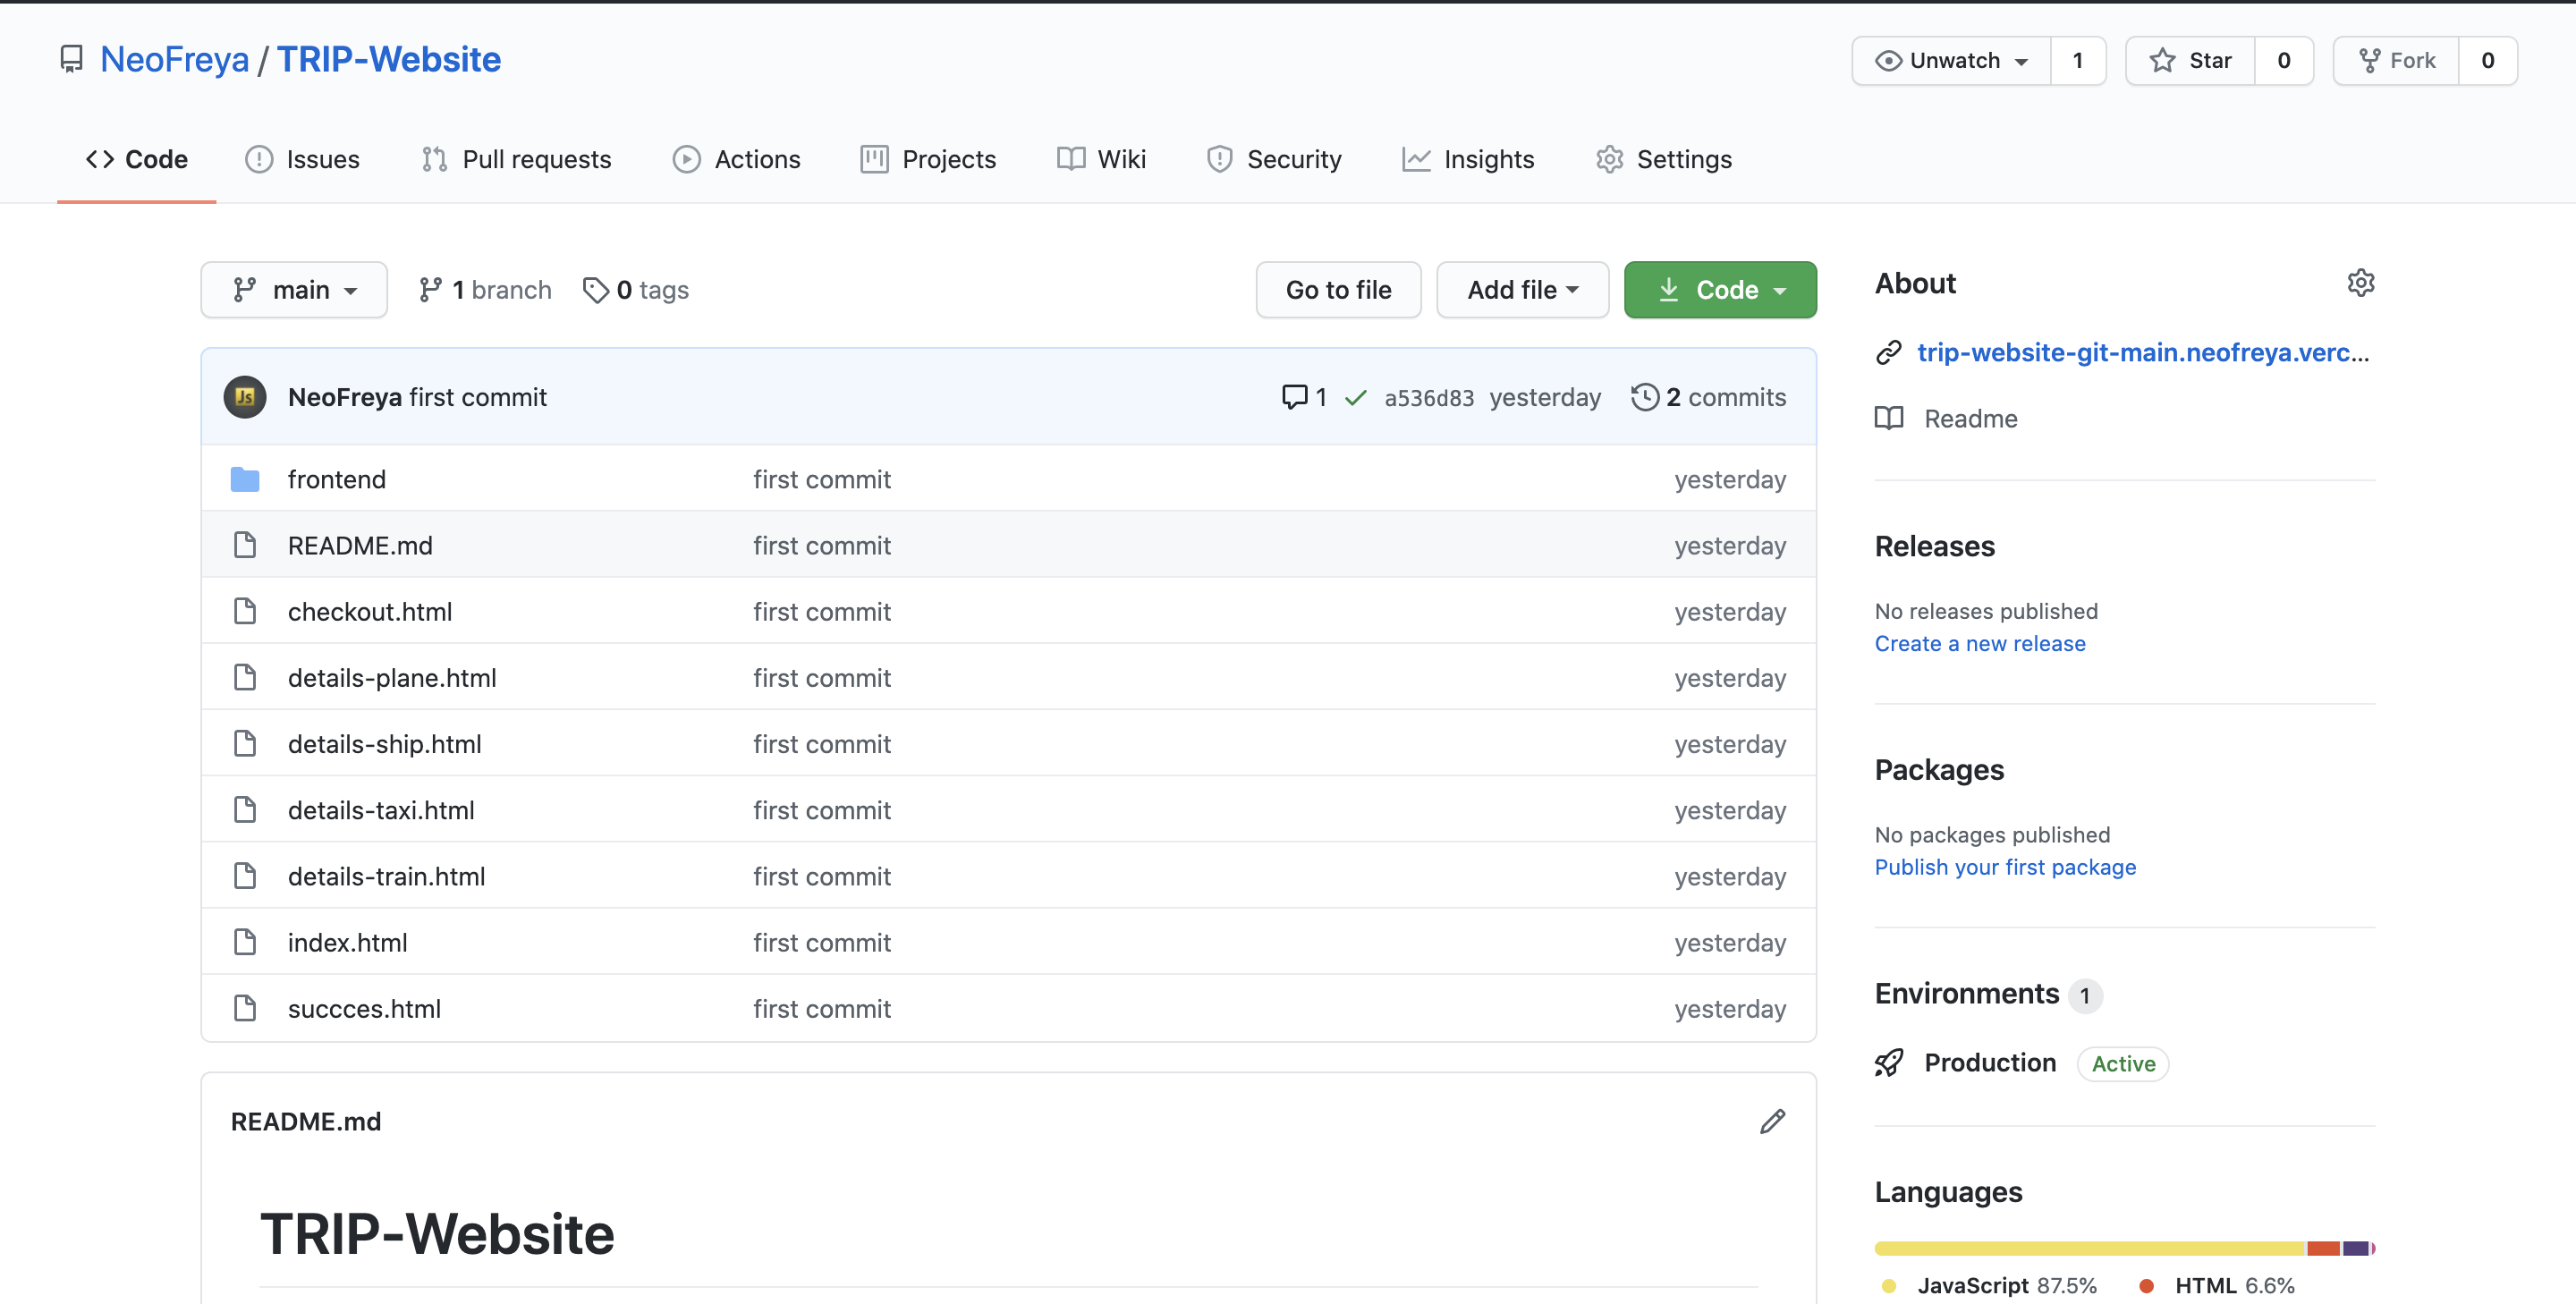The height and width of the screenshot is (1304, 2576).
Task: View the Insights tab
Action: [x=1468, y=160]
